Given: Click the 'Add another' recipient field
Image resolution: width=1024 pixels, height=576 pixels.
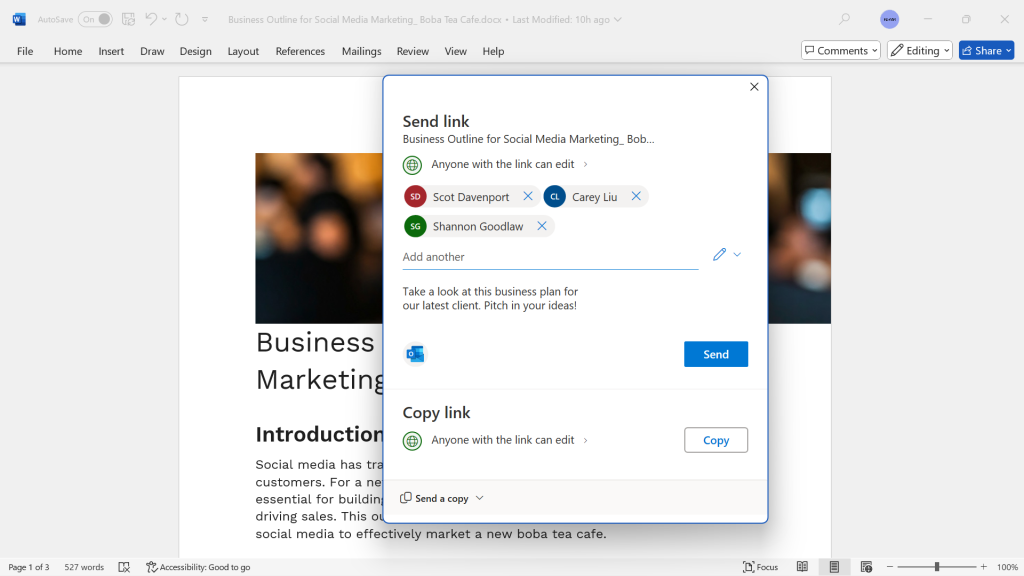Looking at the screenshot, I should (x=550, y=257).
